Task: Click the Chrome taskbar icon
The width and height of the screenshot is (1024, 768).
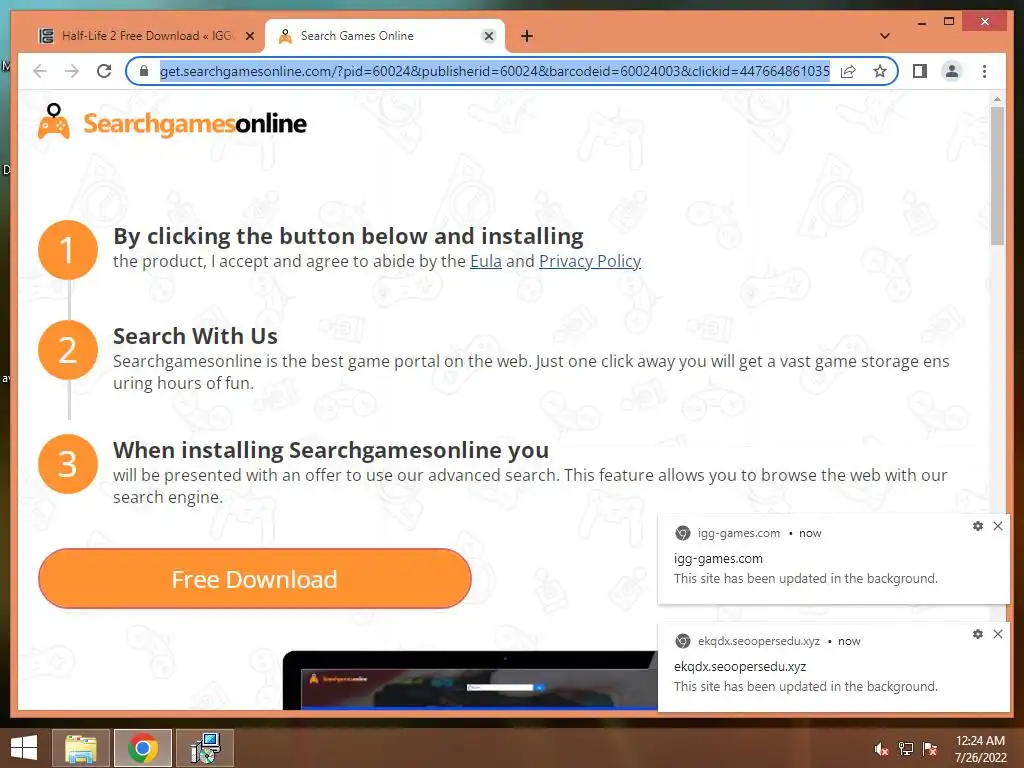Action: (142, 748)
